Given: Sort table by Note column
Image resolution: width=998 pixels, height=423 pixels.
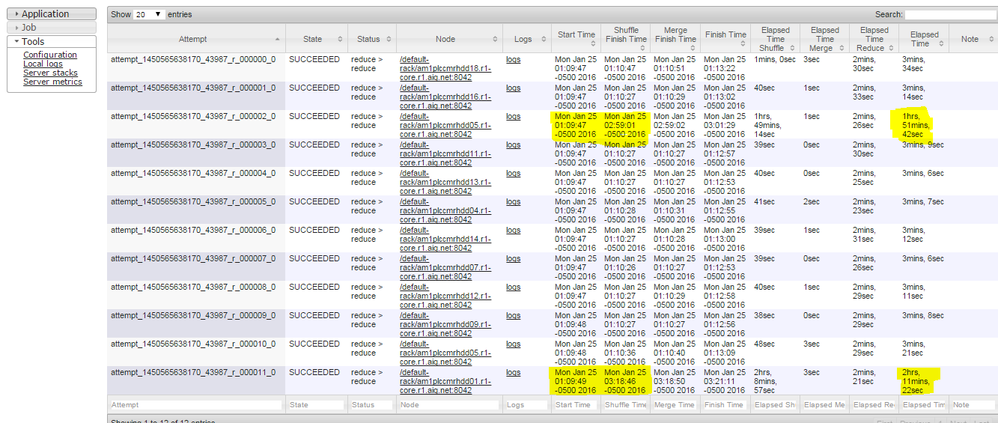Looking at the screenshot, I should (x=973, y=39).
